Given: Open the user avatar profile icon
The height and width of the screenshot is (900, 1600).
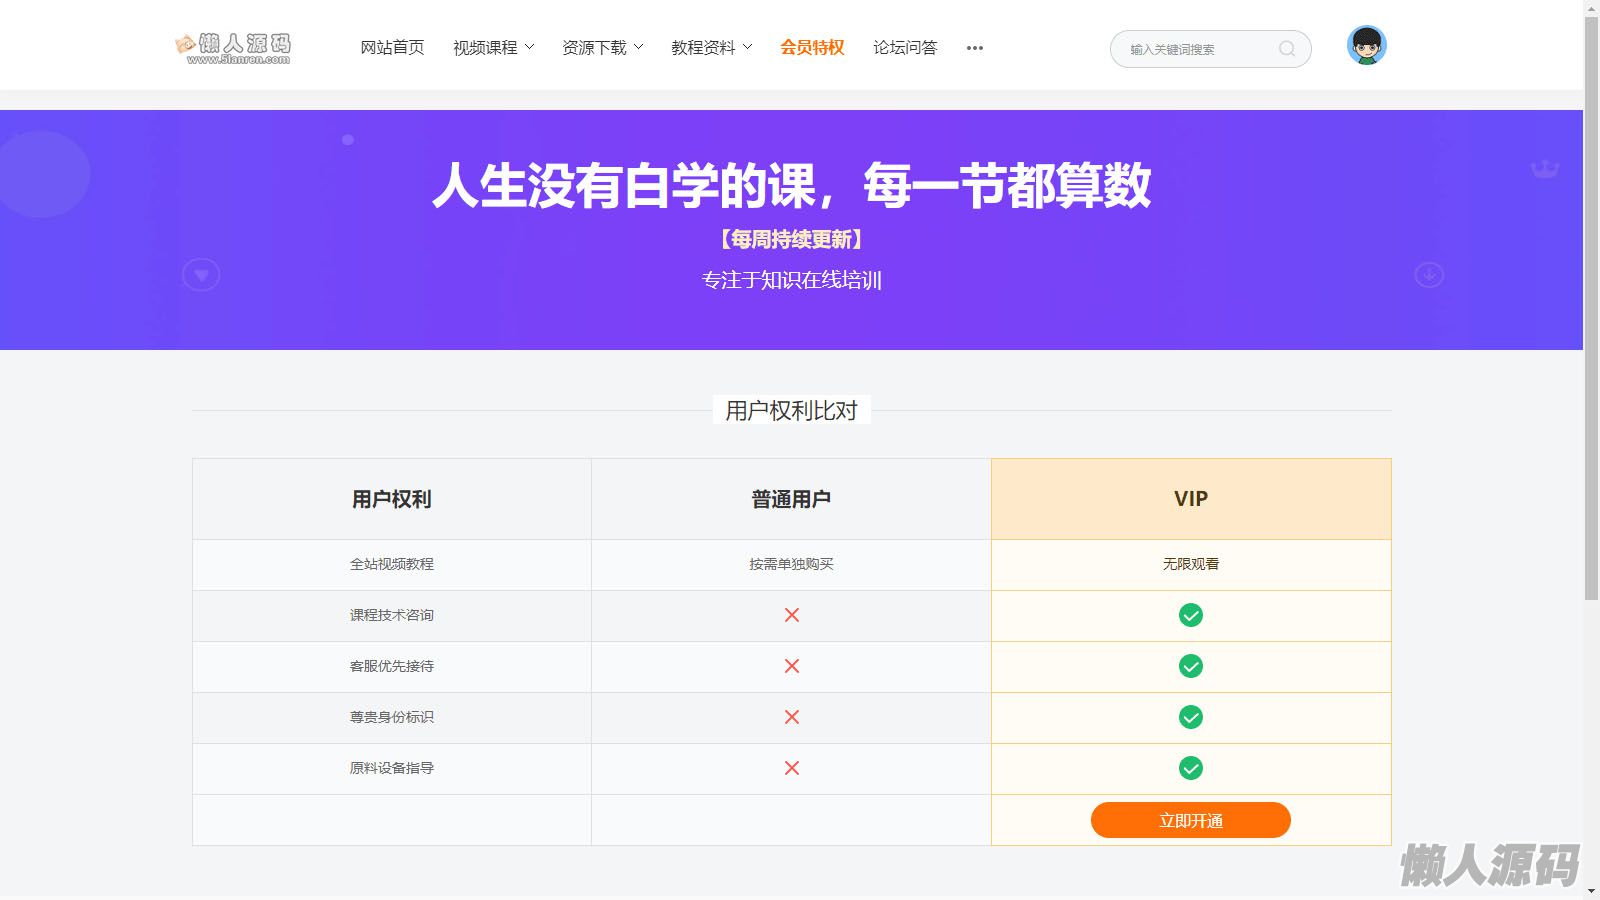Looking at the screenshot, I should [1366, 46].
